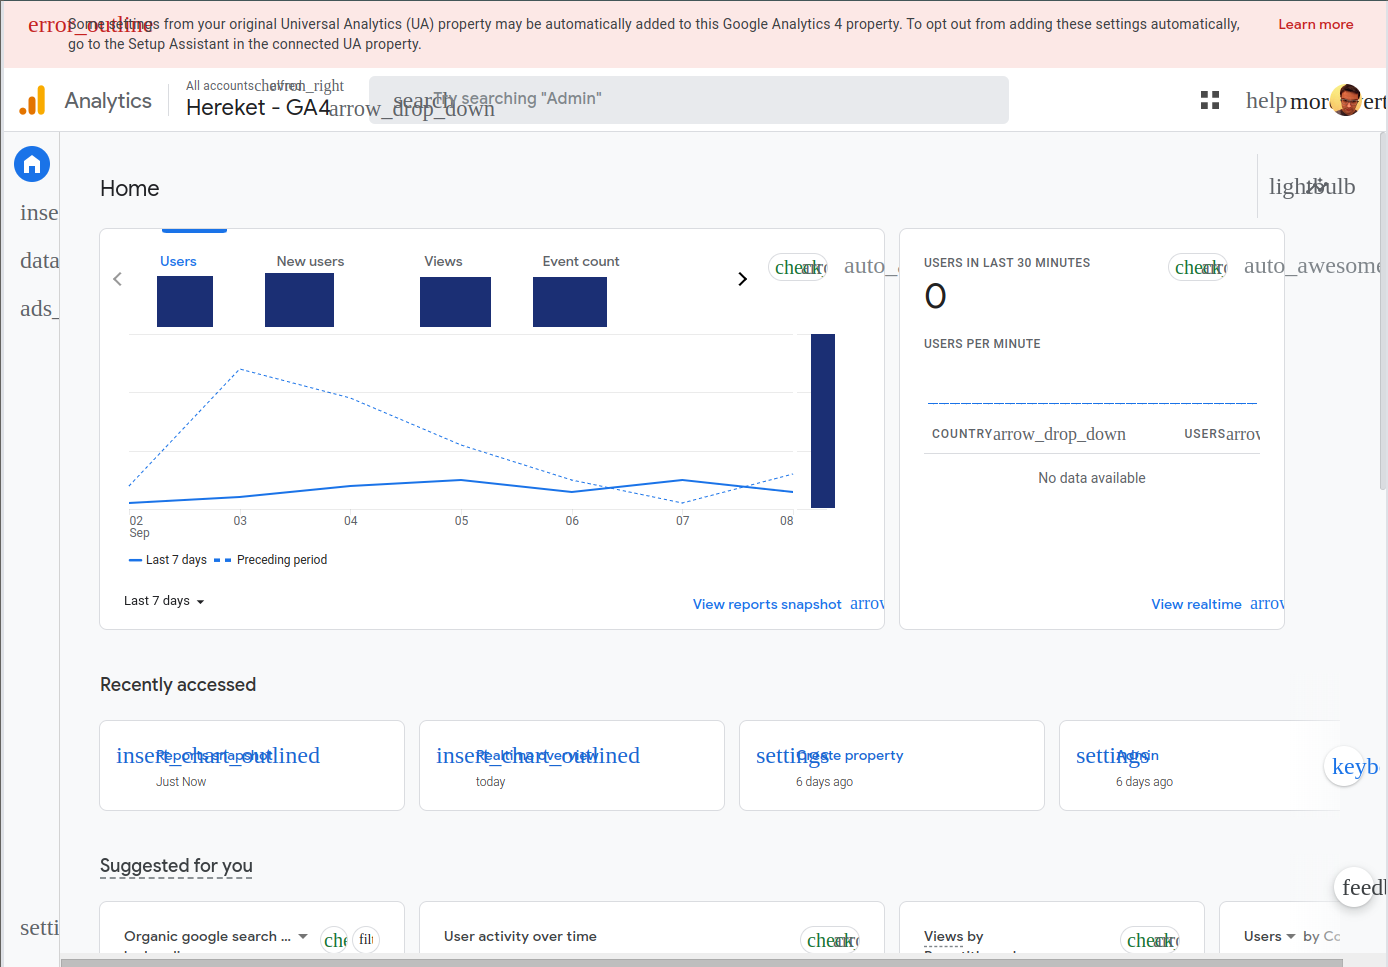Click check icon on Organic google search card

[x=335, y=940]
